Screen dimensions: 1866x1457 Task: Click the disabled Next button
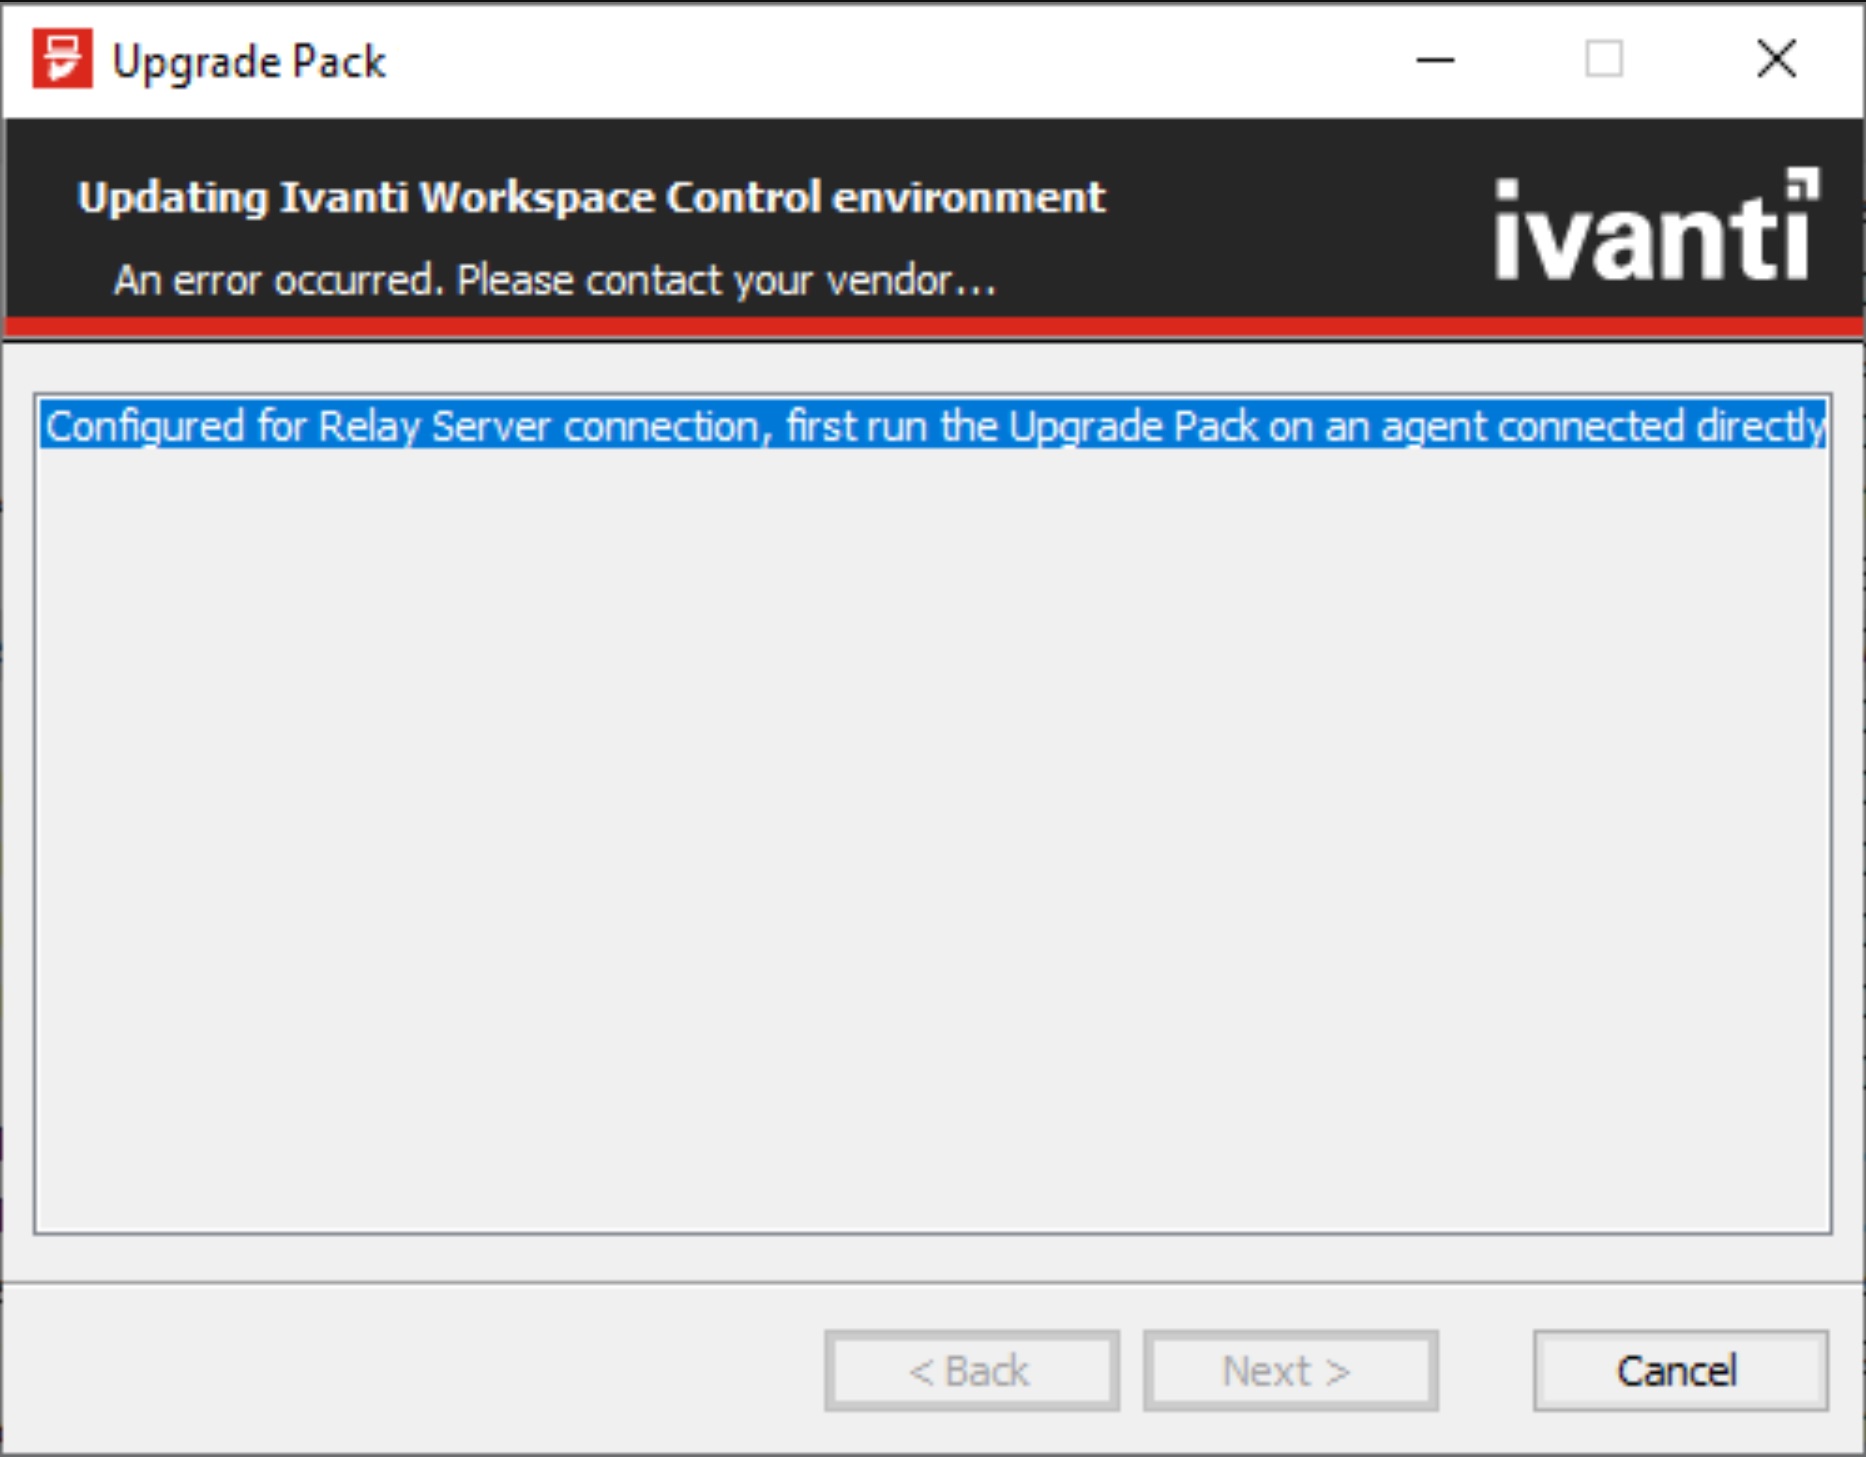pyautogui.click(x=1290, y=1370)
